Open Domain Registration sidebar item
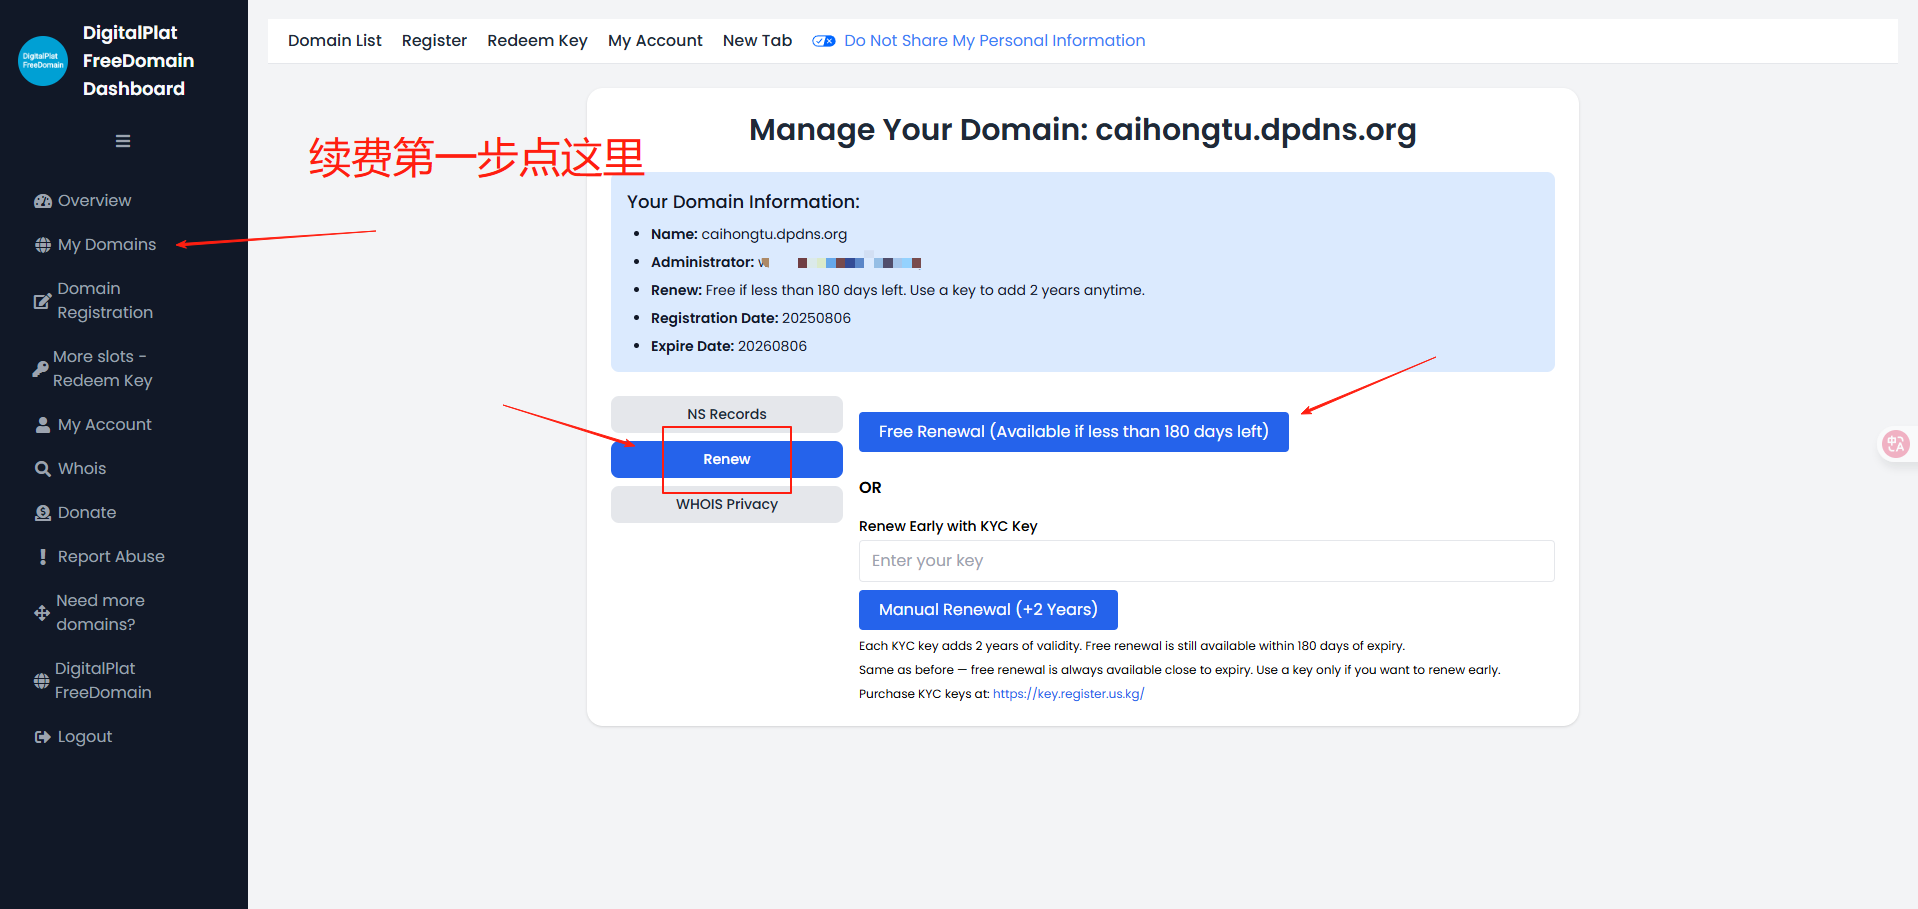 pos(105,301)
